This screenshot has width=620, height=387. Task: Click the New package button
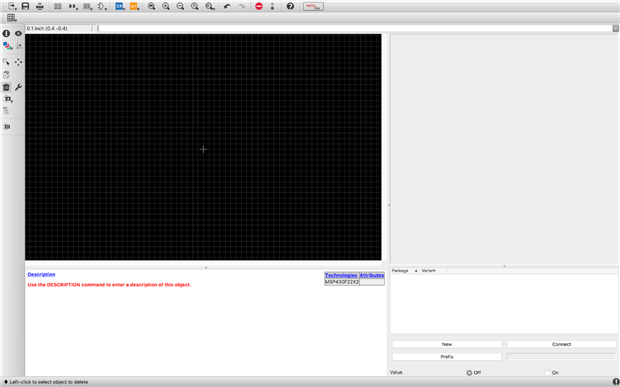(x=447, y=344)
